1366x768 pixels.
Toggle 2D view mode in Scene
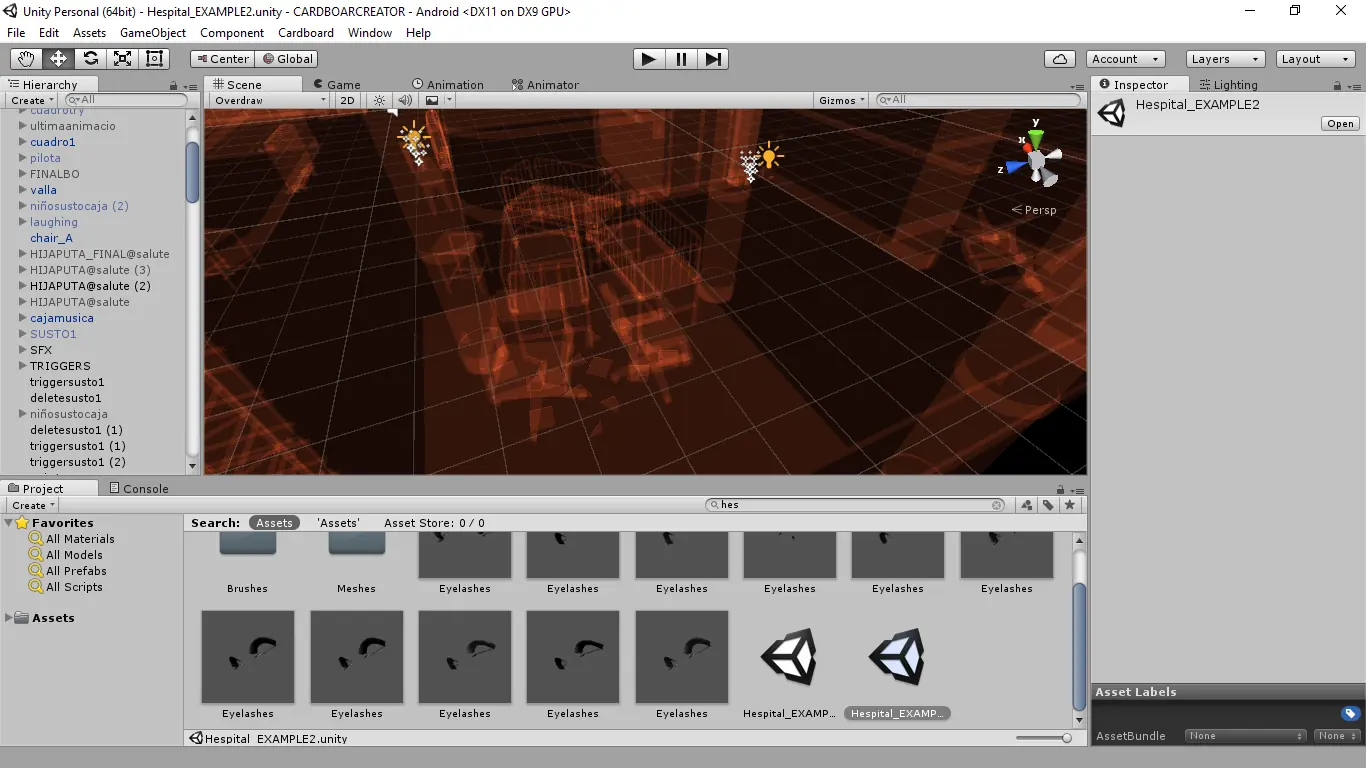pos(347,100)
